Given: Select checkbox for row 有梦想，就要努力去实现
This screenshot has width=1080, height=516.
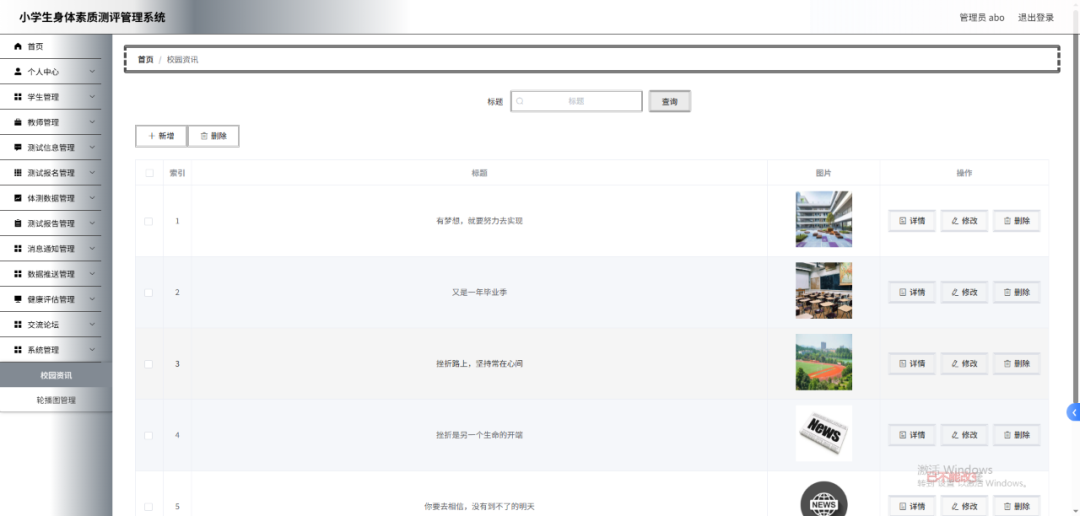Looking at the screenshot, I should [x=149, y=221].
